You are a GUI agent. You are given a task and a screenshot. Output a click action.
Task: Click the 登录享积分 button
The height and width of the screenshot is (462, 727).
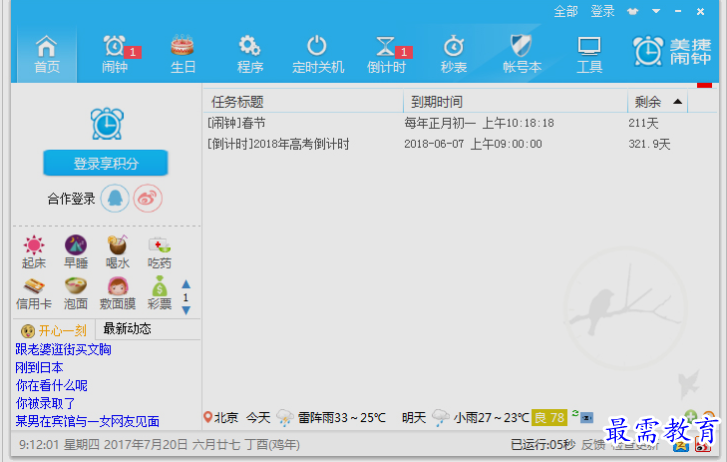pos(106,163)
